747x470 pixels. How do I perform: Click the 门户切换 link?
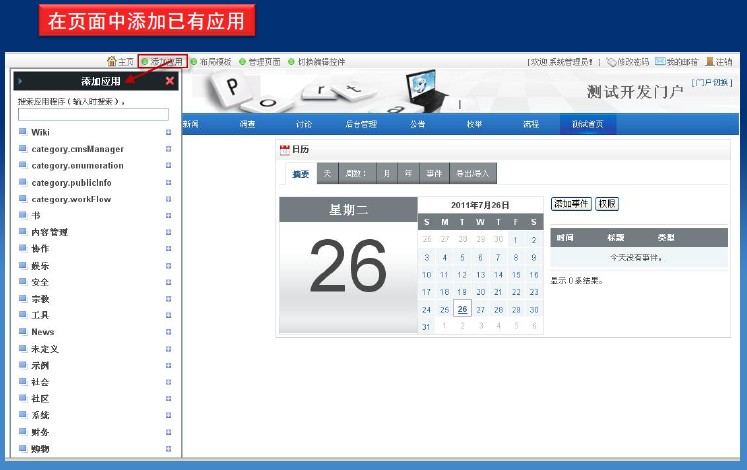[712, 82]
